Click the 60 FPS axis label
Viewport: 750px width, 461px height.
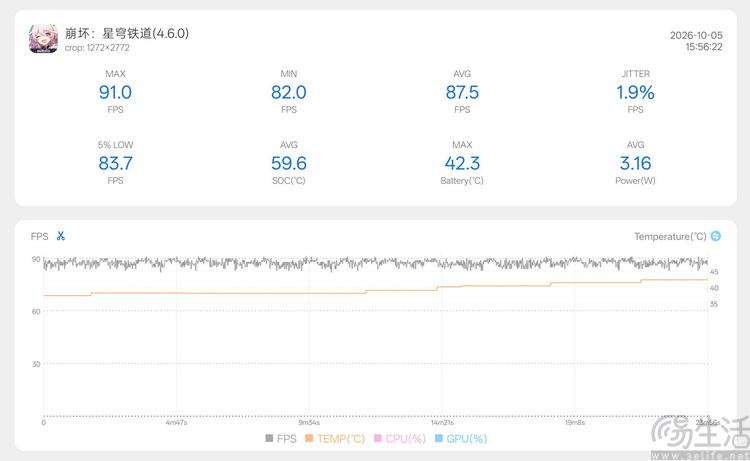[36, 311]
